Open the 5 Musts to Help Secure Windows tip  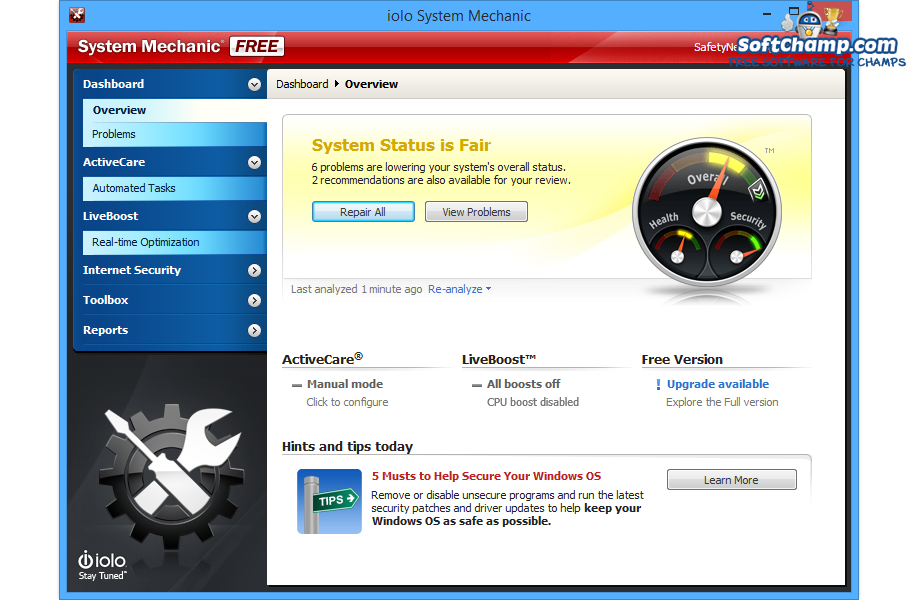(x=486, y=476)
